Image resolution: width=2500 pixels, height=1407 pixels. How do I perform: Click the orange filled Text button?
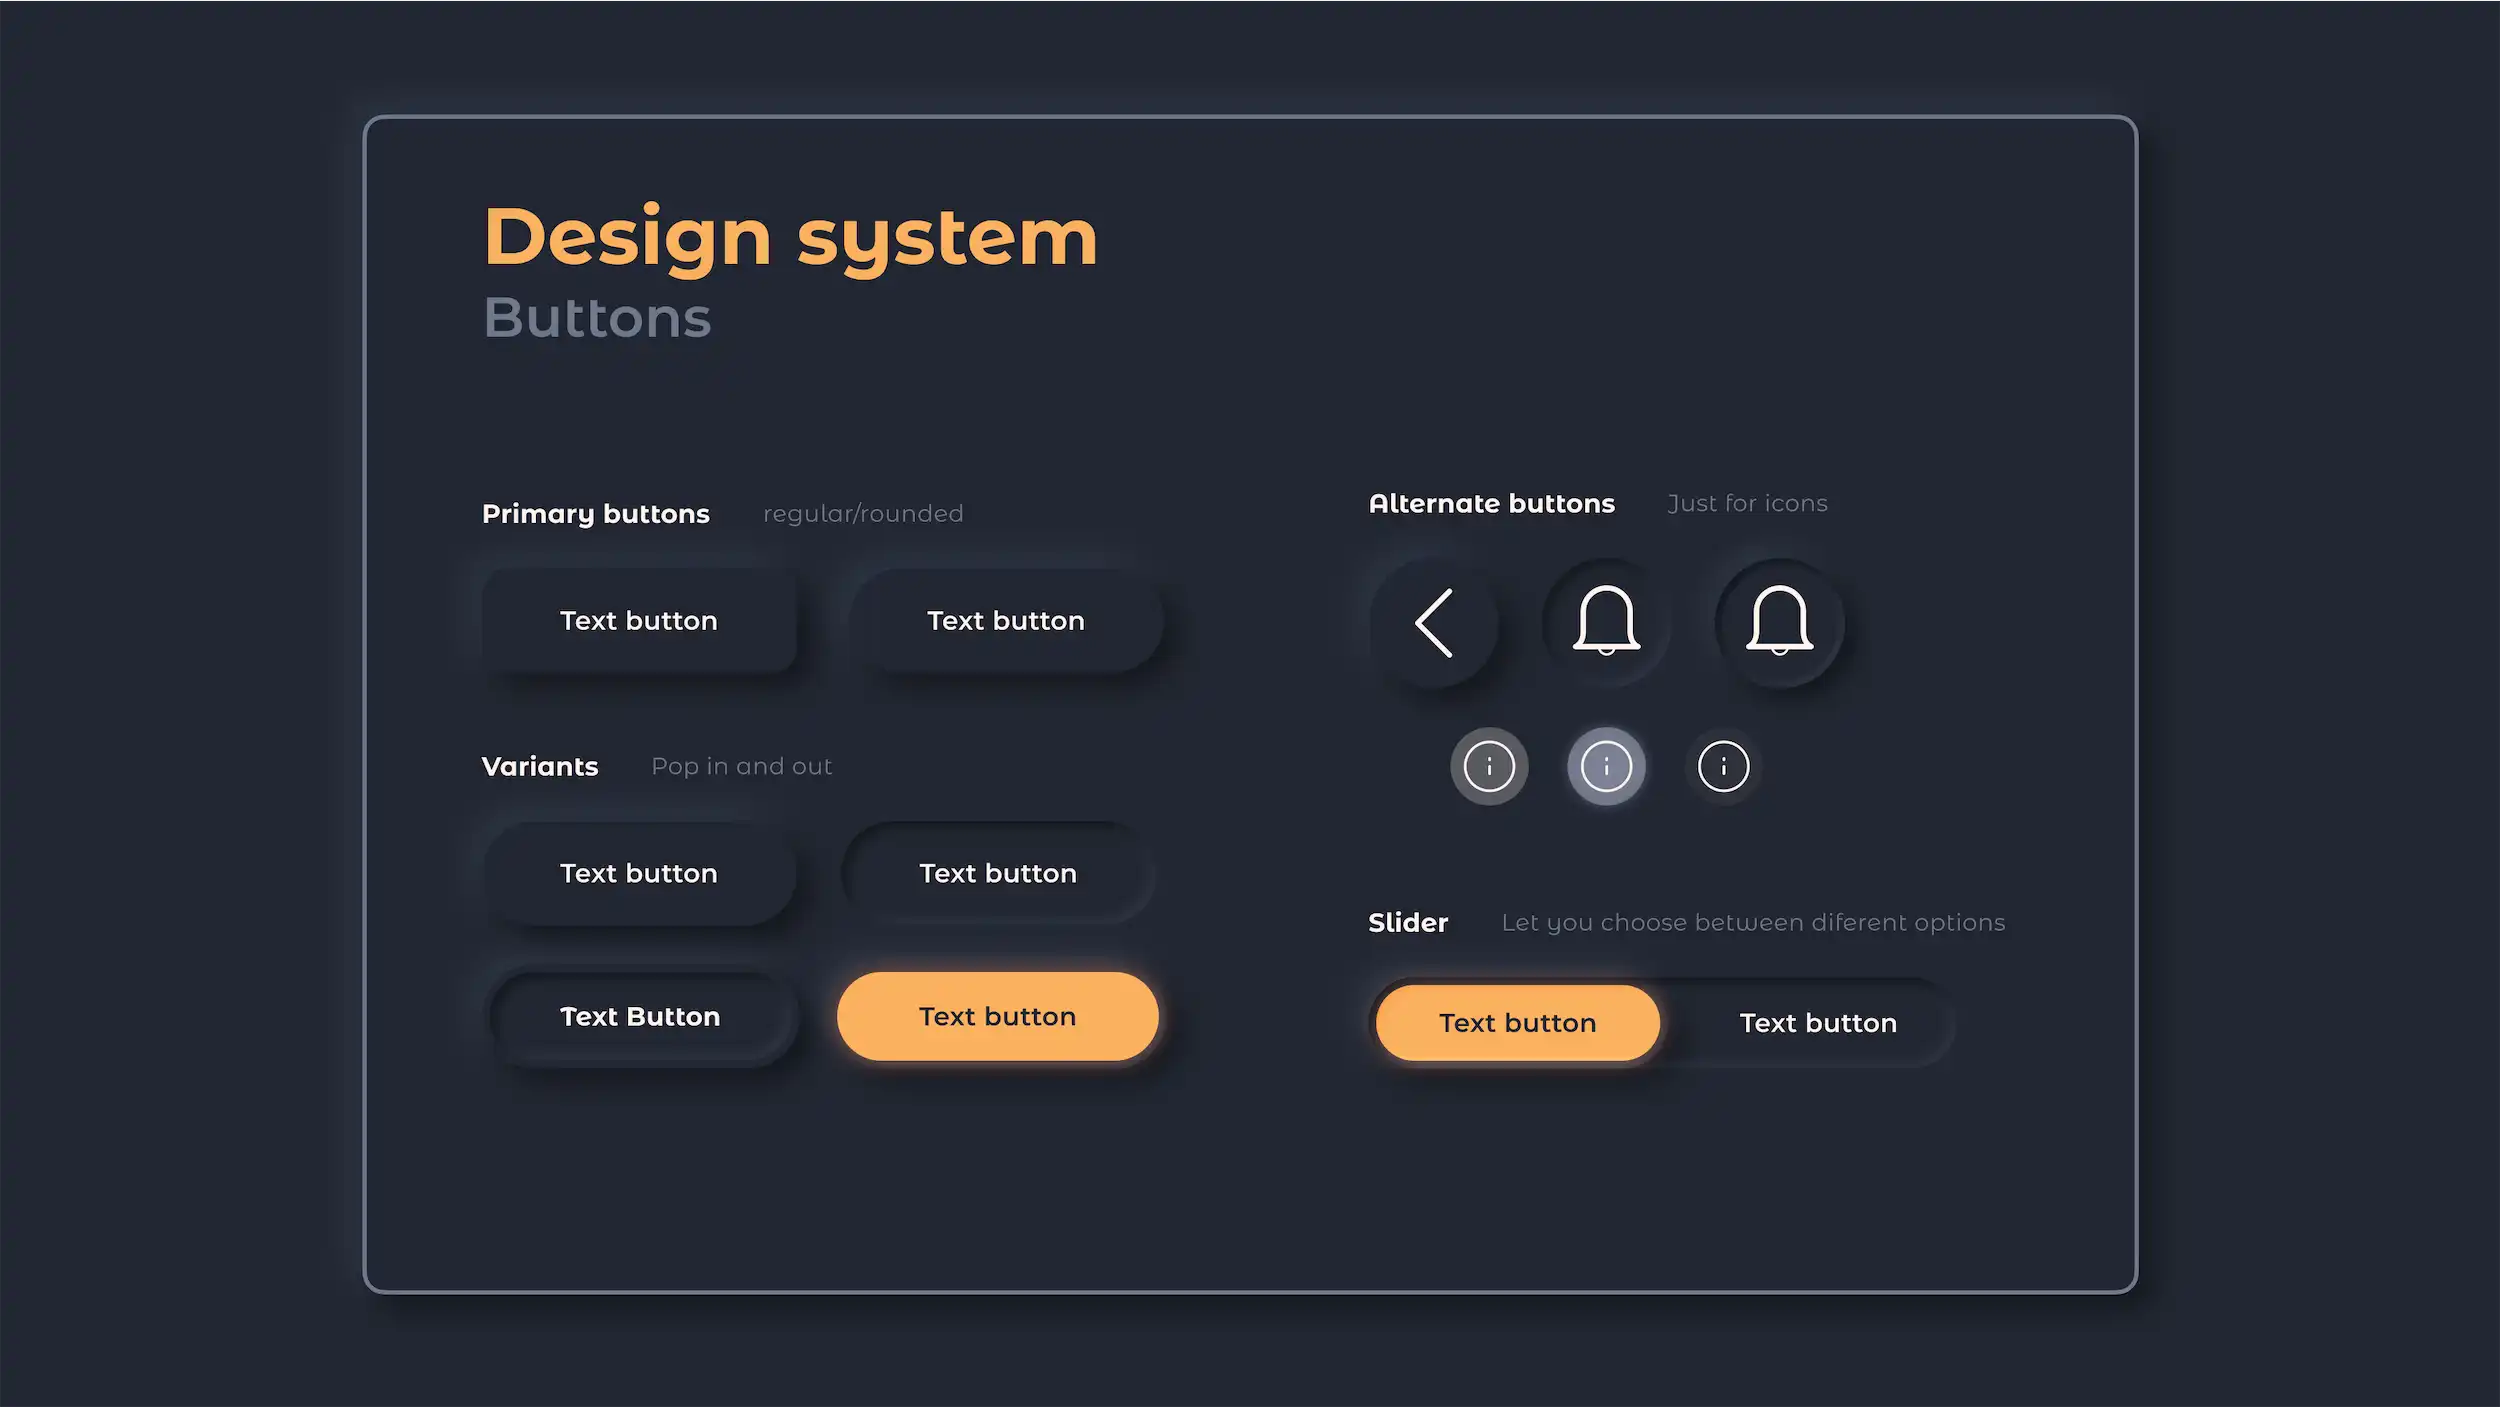click(998, 1015)
